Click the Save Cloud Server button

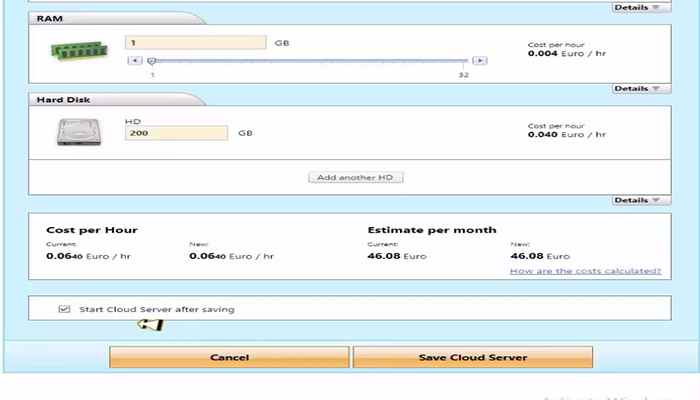pyautogui.click(x=473, y=357)
